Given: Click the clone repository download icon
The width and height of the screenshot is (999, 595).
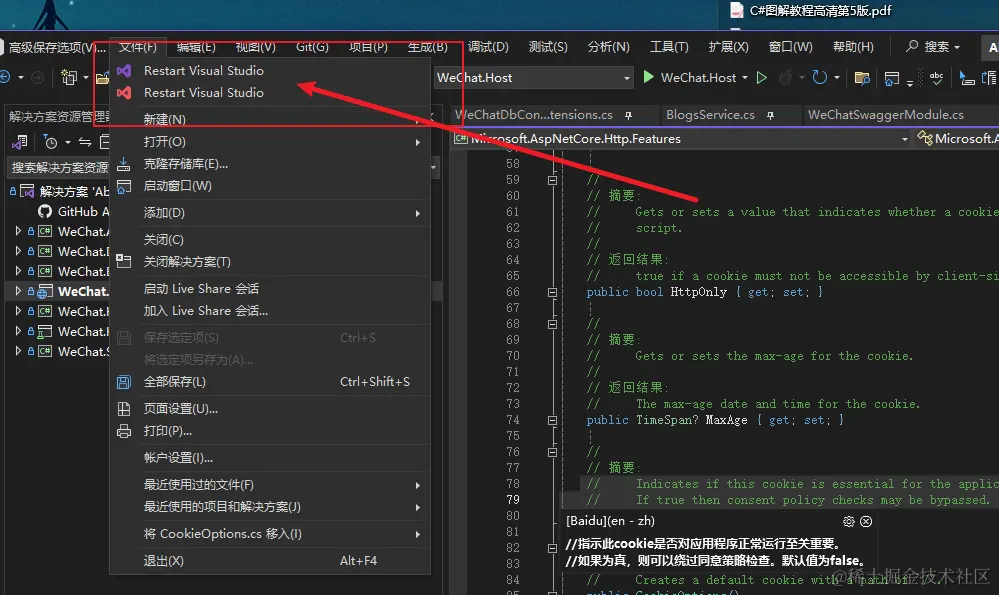Looking at the screenshot, I should 124,164.
